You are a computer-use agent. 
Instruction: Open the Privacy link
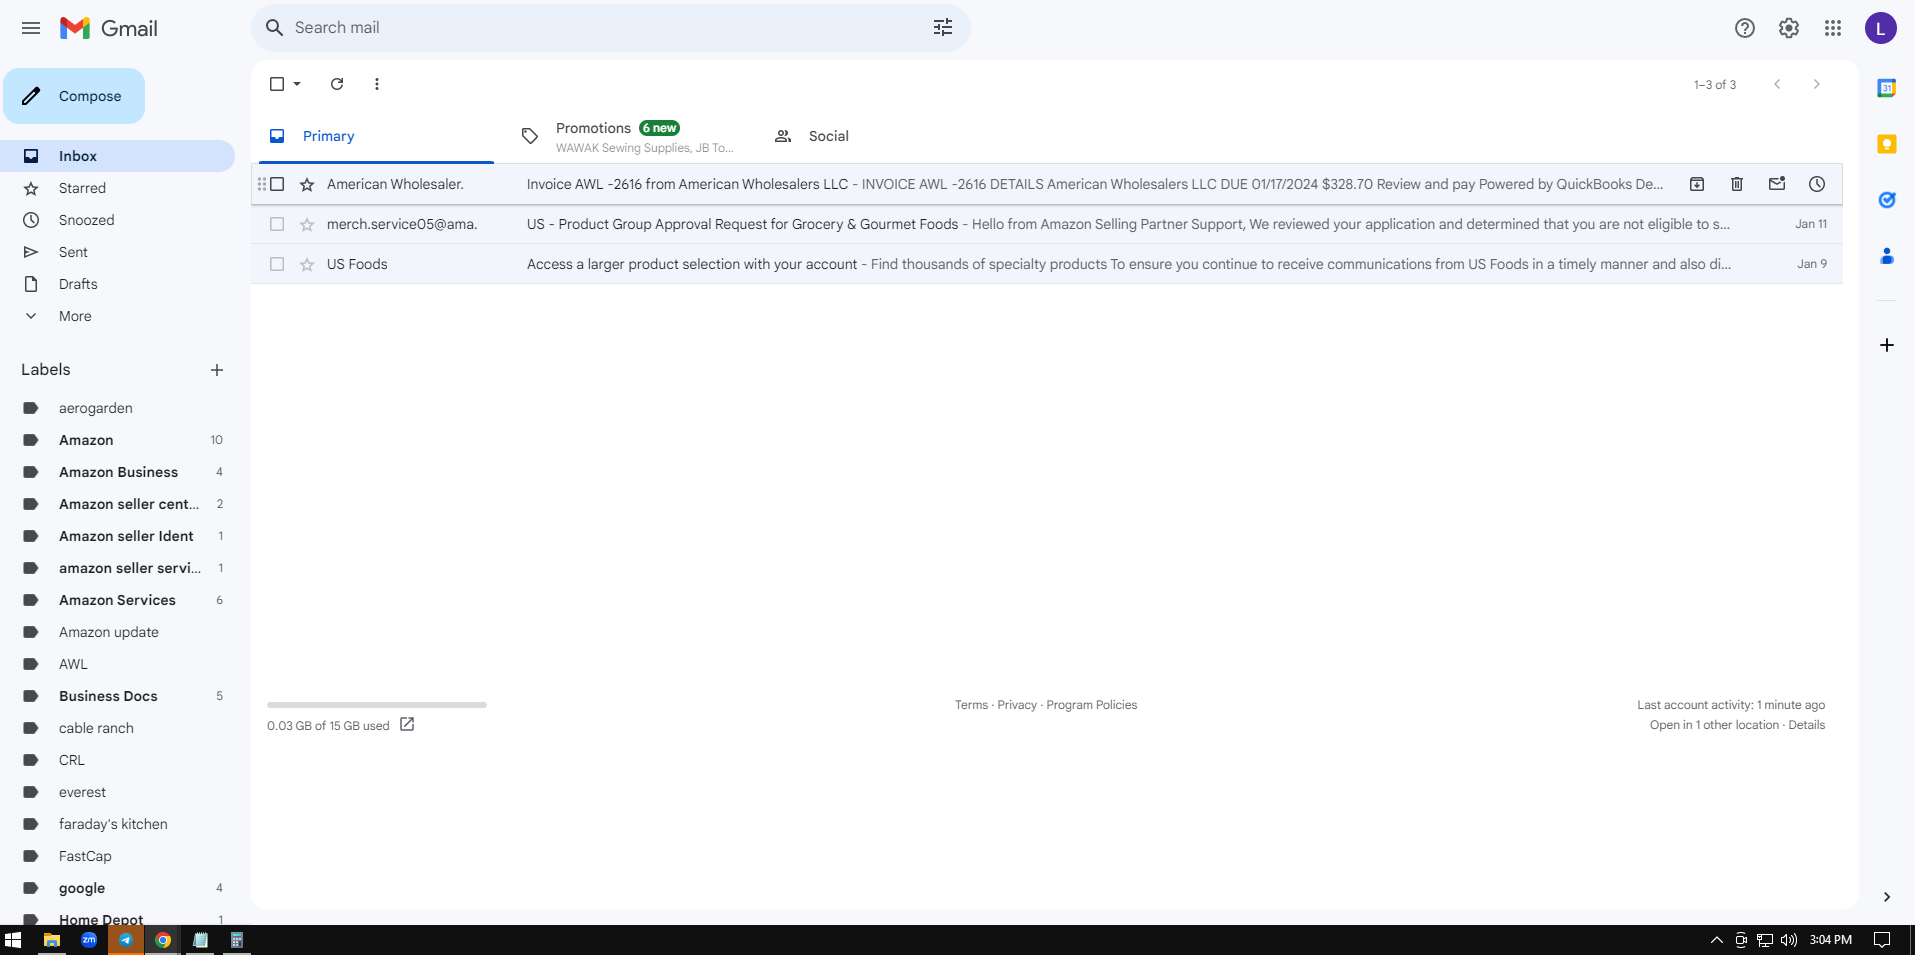point(1017,705)
